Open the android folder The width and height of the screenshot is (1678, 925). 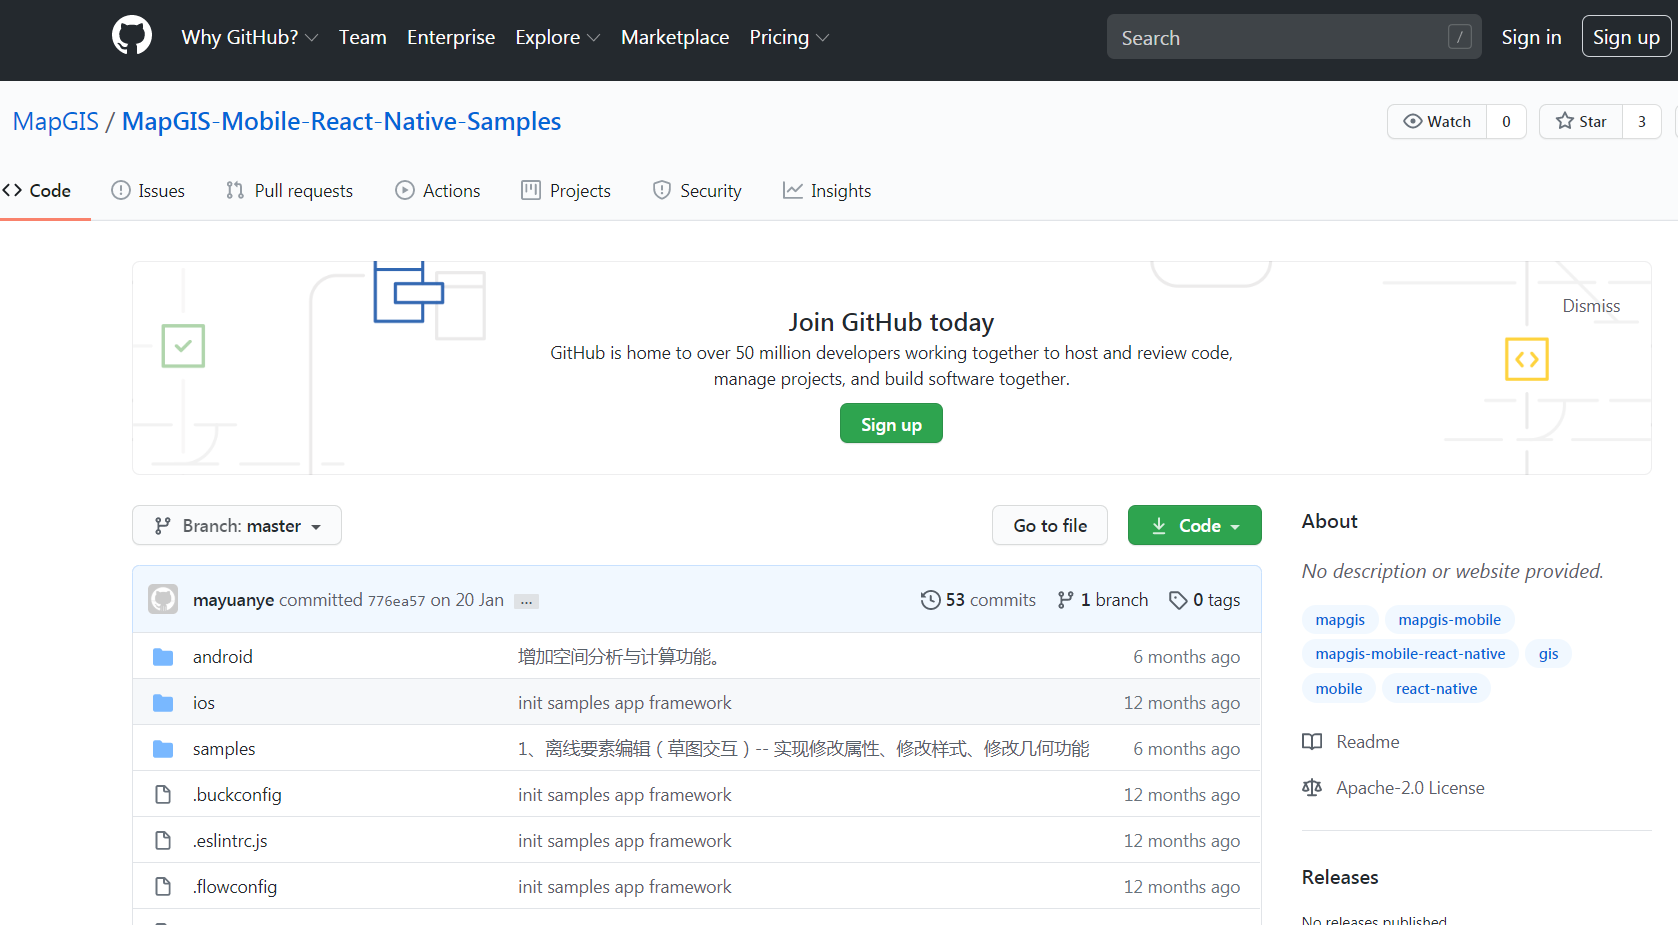pos(222,657)
